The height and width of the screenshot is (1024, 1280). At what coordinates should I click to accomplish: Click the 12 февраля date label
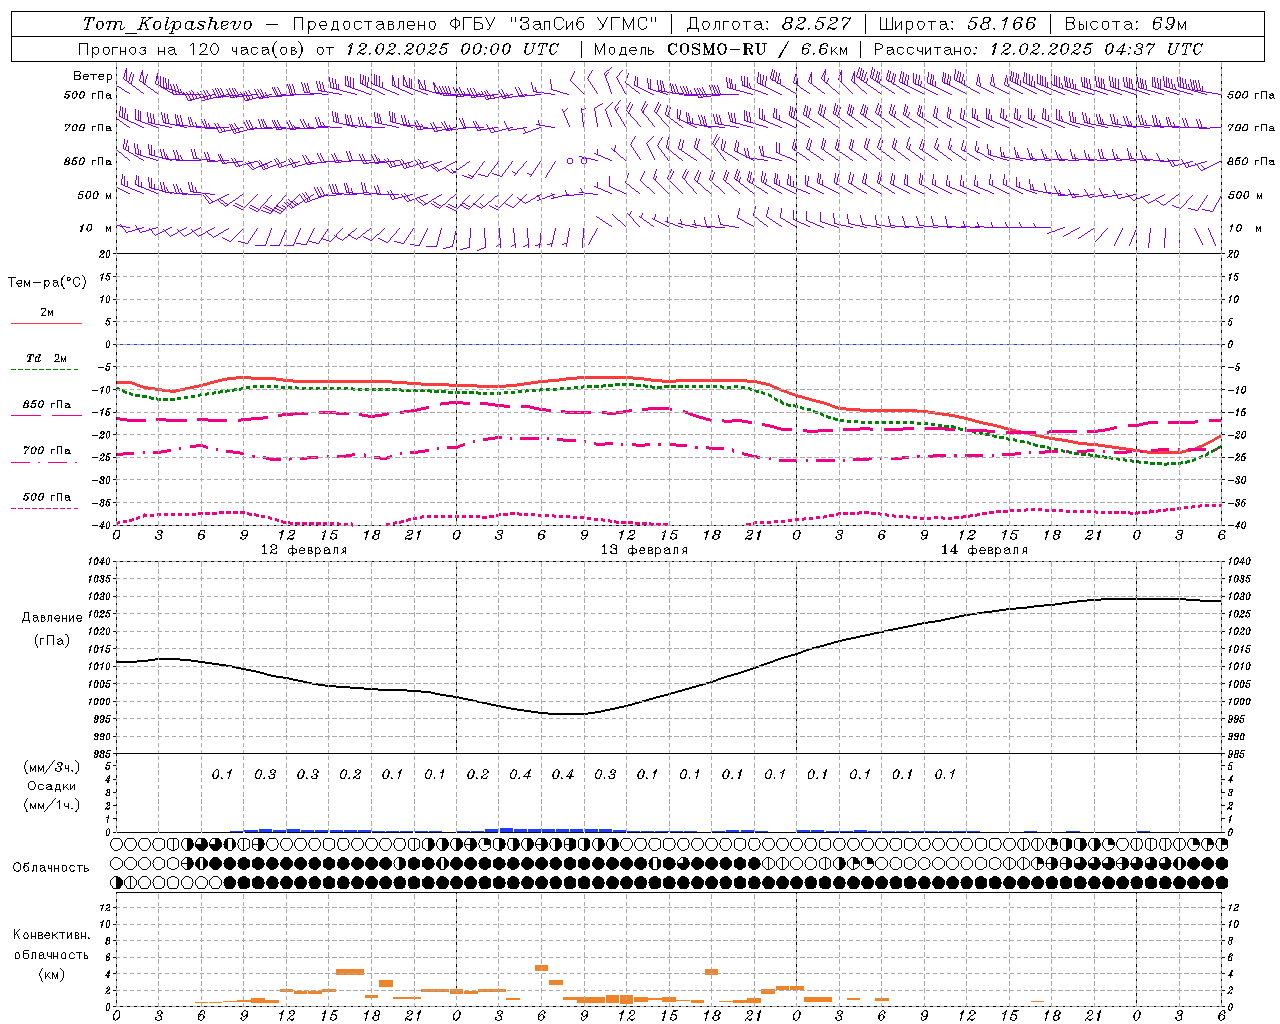(304, 550)
